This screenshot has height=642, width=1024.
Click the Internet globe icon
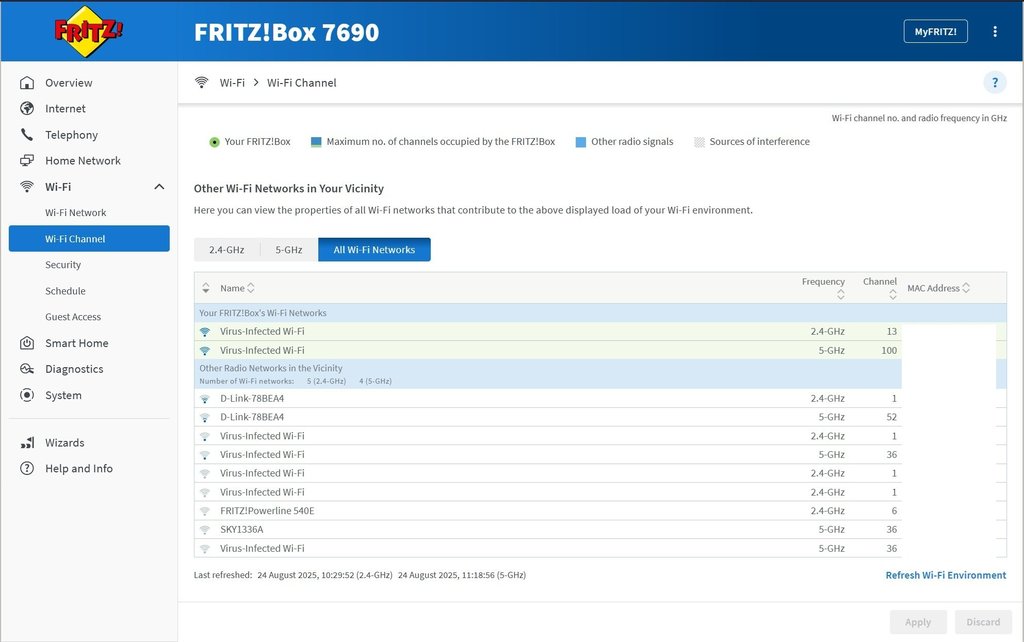(x=27, y=109)
